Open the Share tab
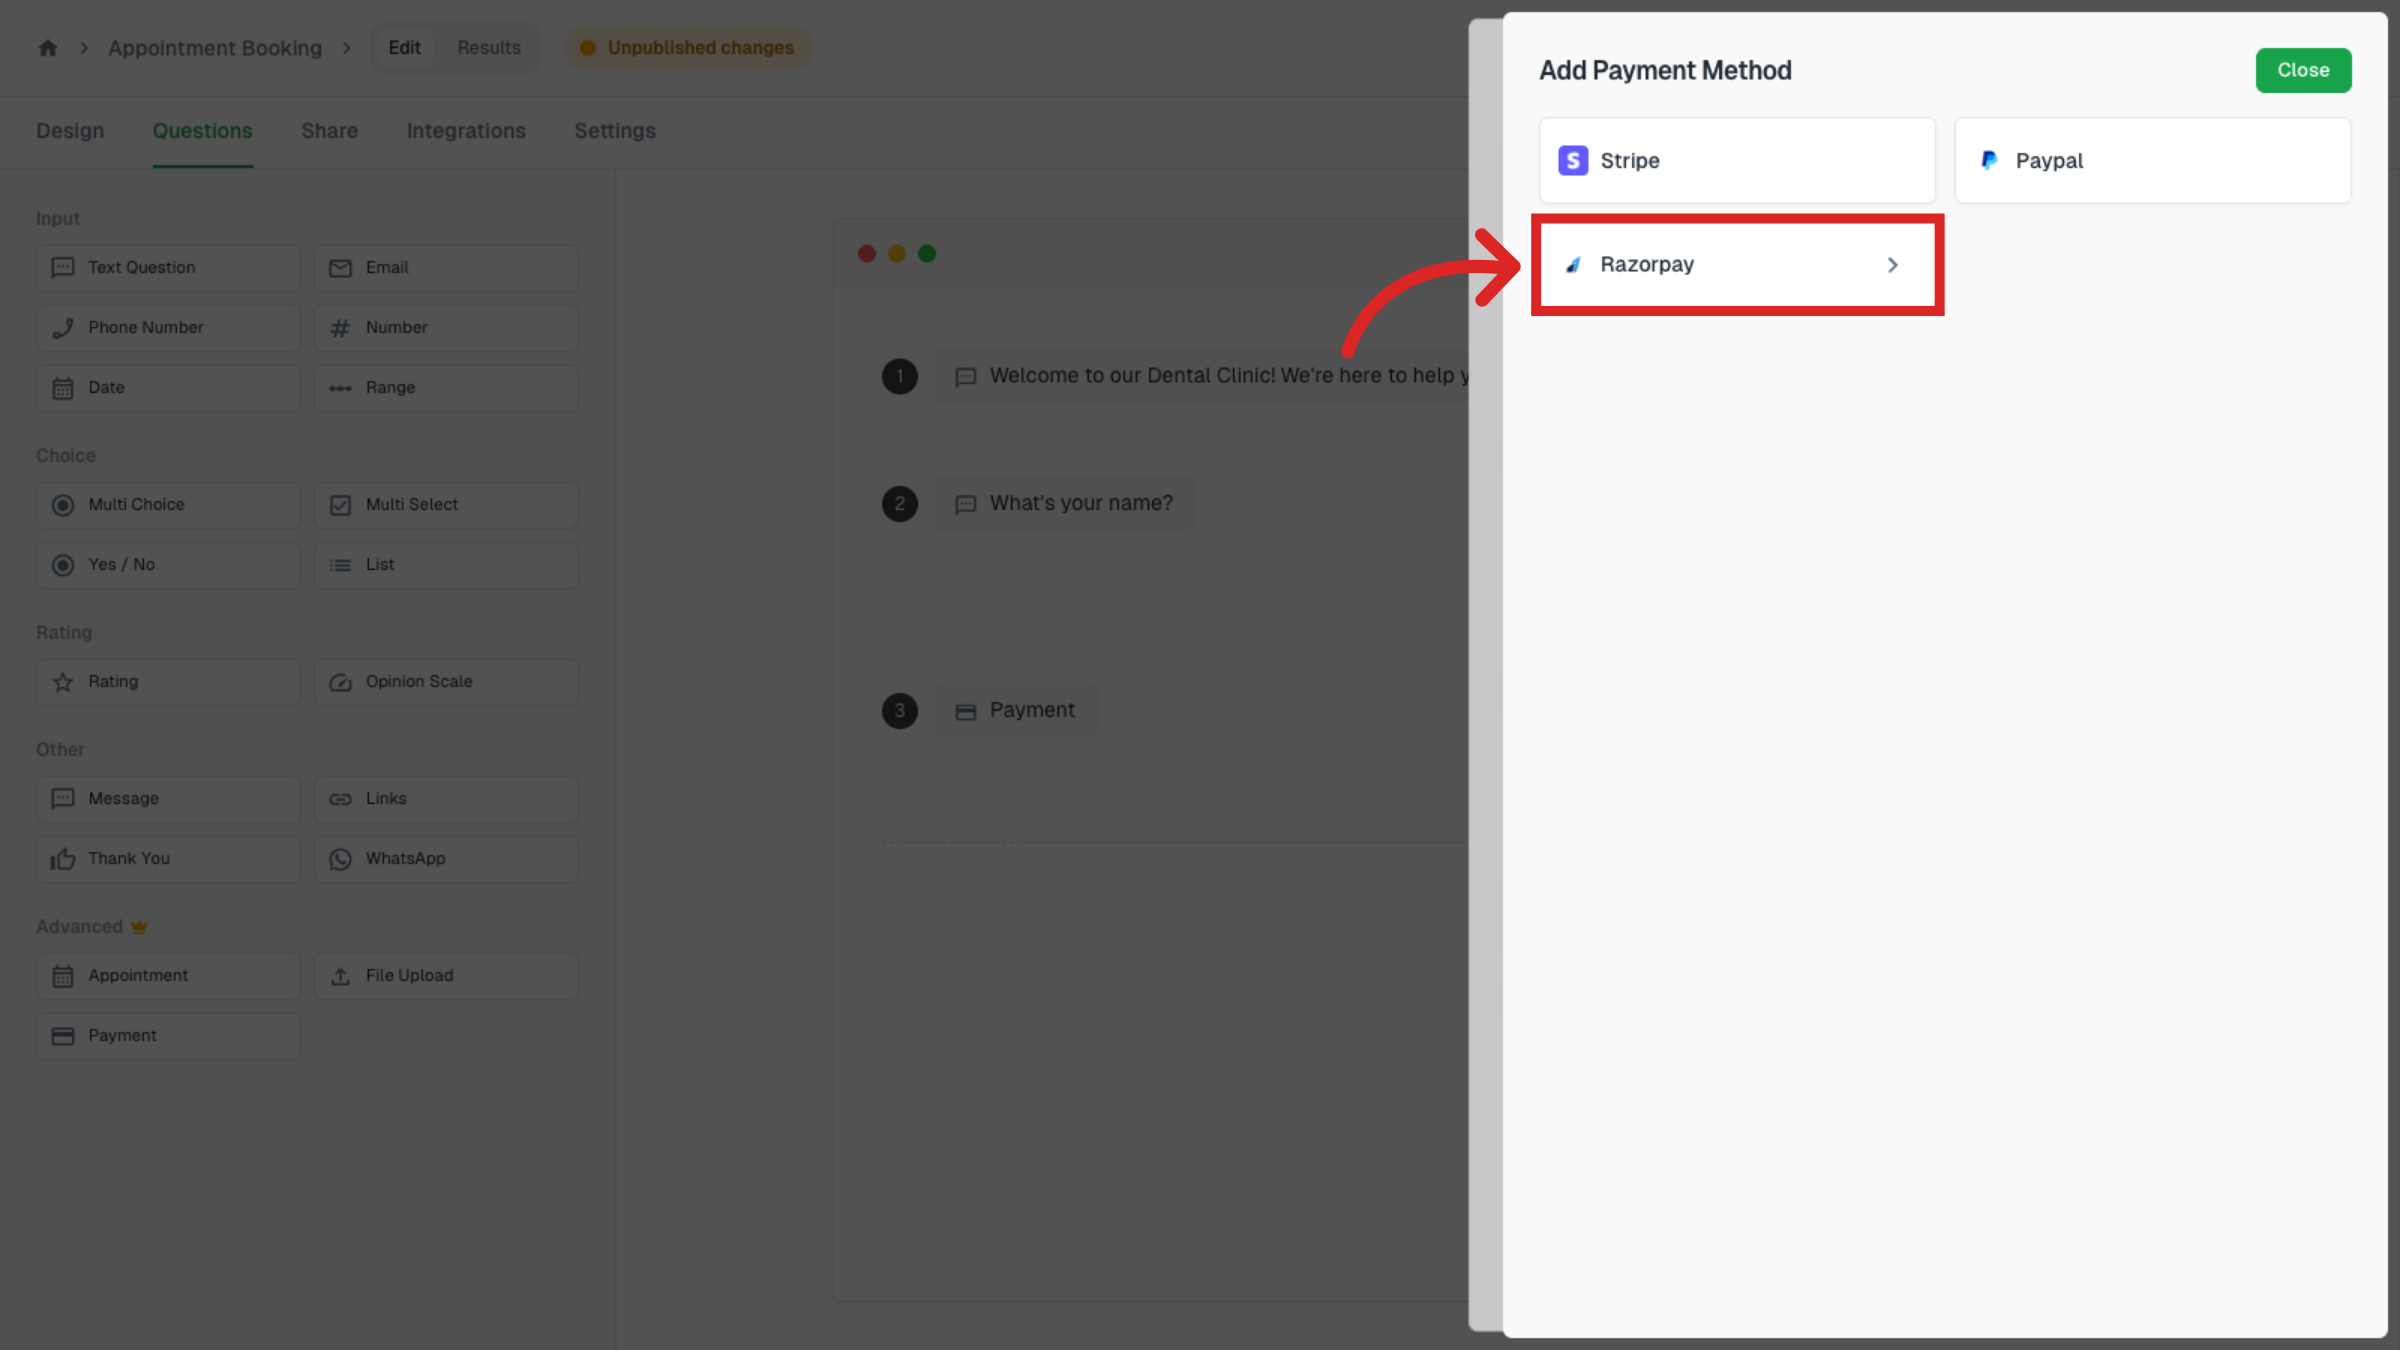 [x=329, y=131]
